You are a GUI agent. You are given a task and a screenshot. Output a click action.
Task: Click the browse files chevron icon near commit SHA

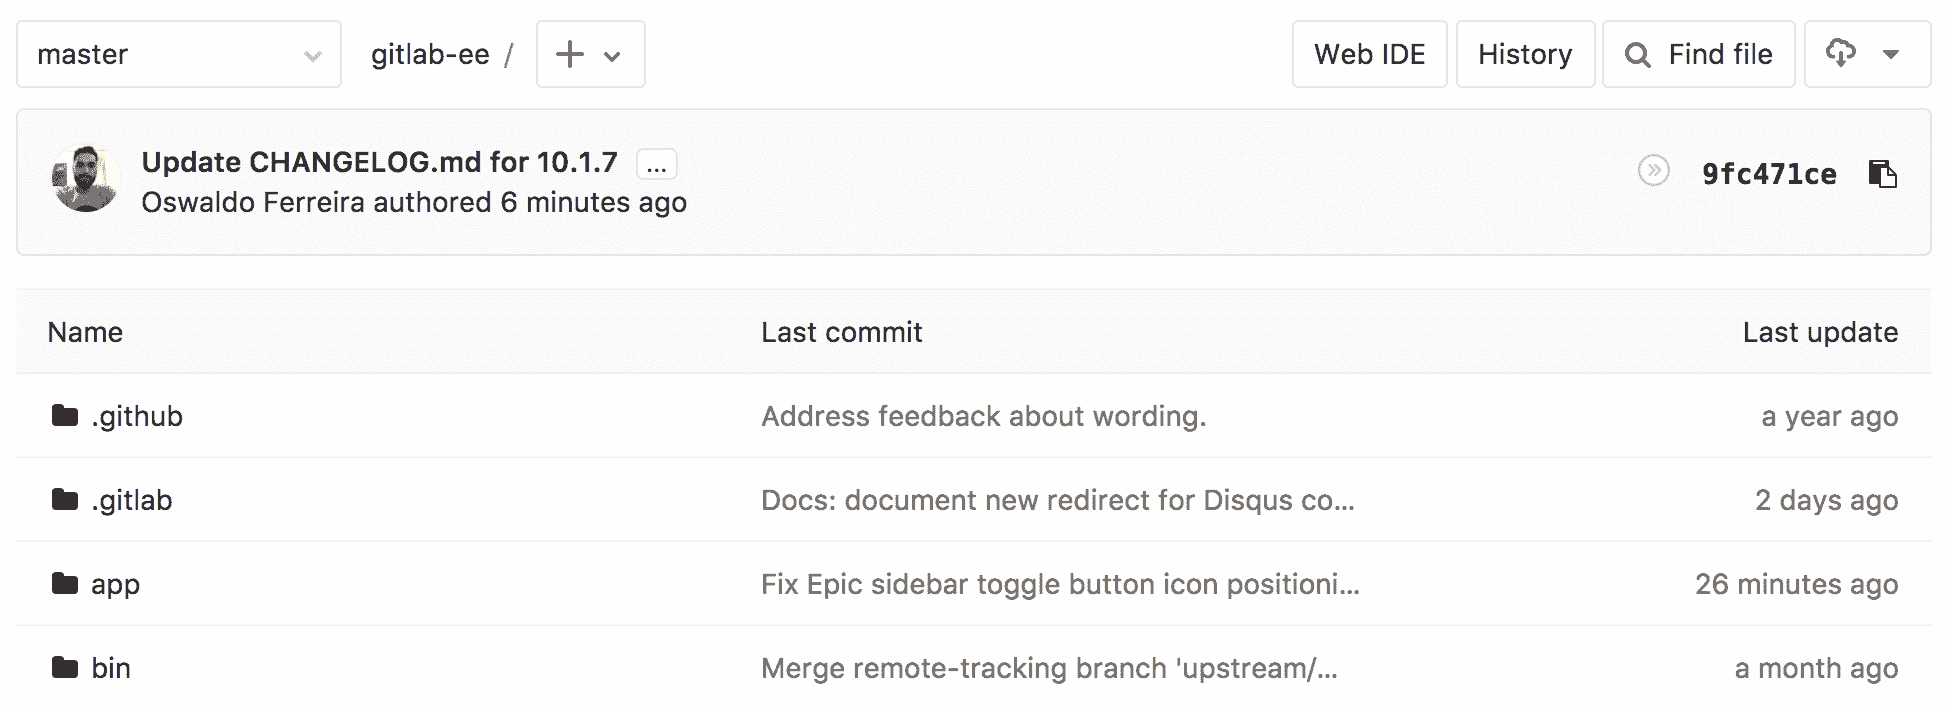coord(1655,170)
